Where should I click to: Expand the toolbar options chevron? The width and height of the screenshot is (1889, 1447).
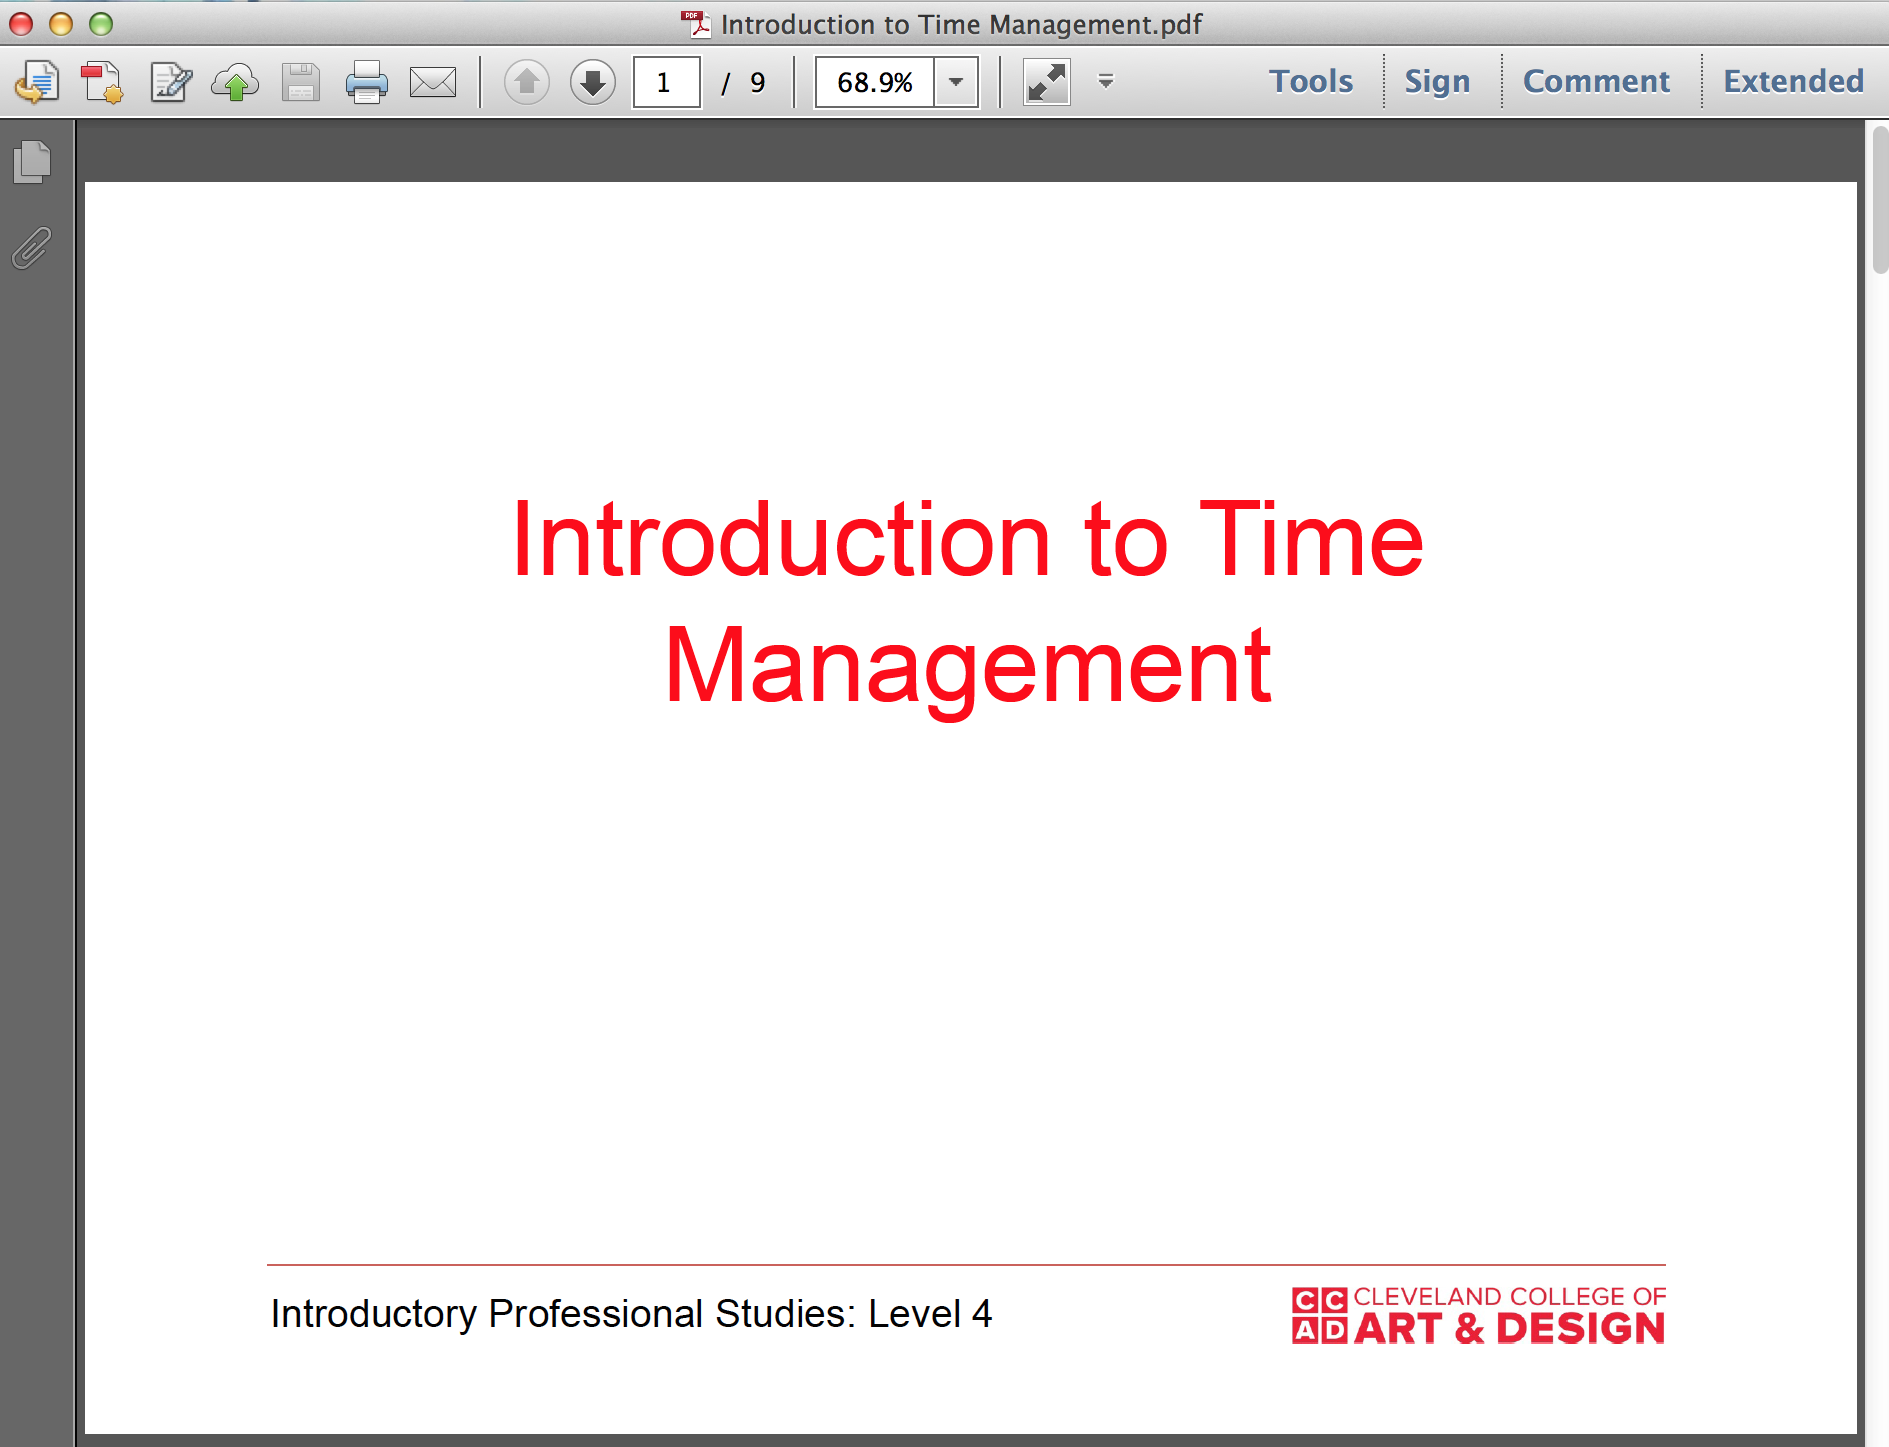[1105, 82]
